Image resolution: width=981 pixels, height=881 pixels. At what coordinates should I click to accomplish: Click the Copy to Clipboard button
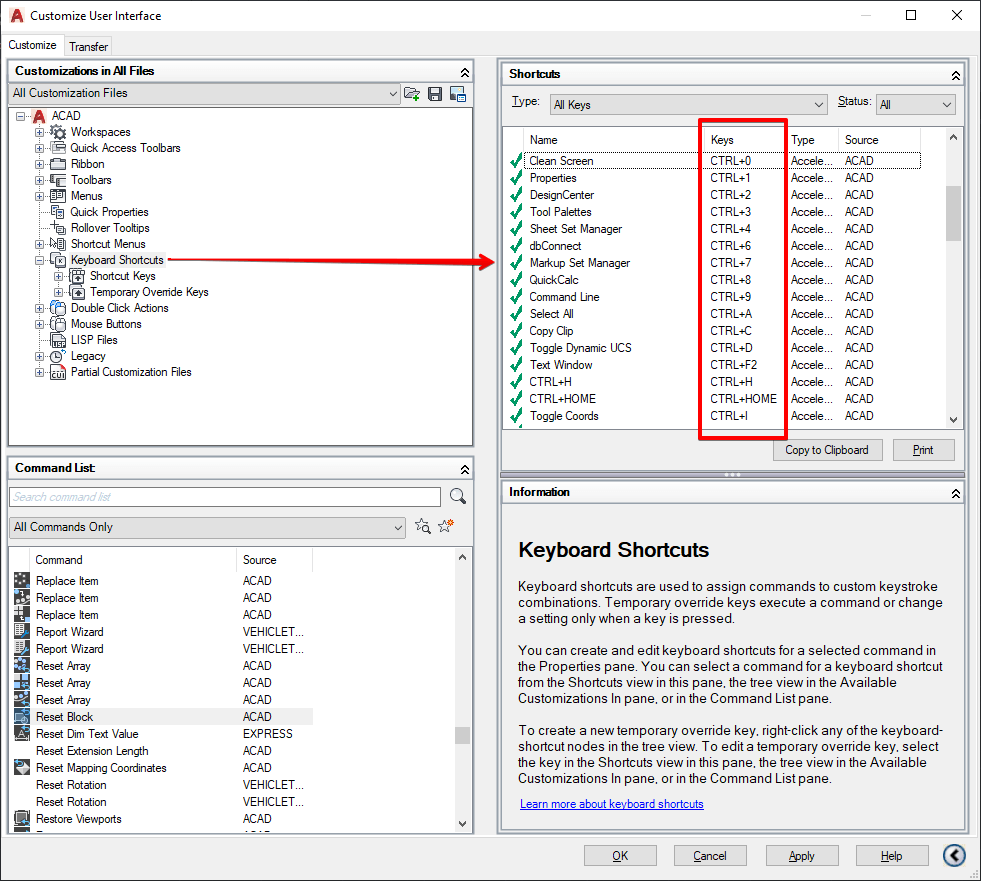tap(827, 450)
